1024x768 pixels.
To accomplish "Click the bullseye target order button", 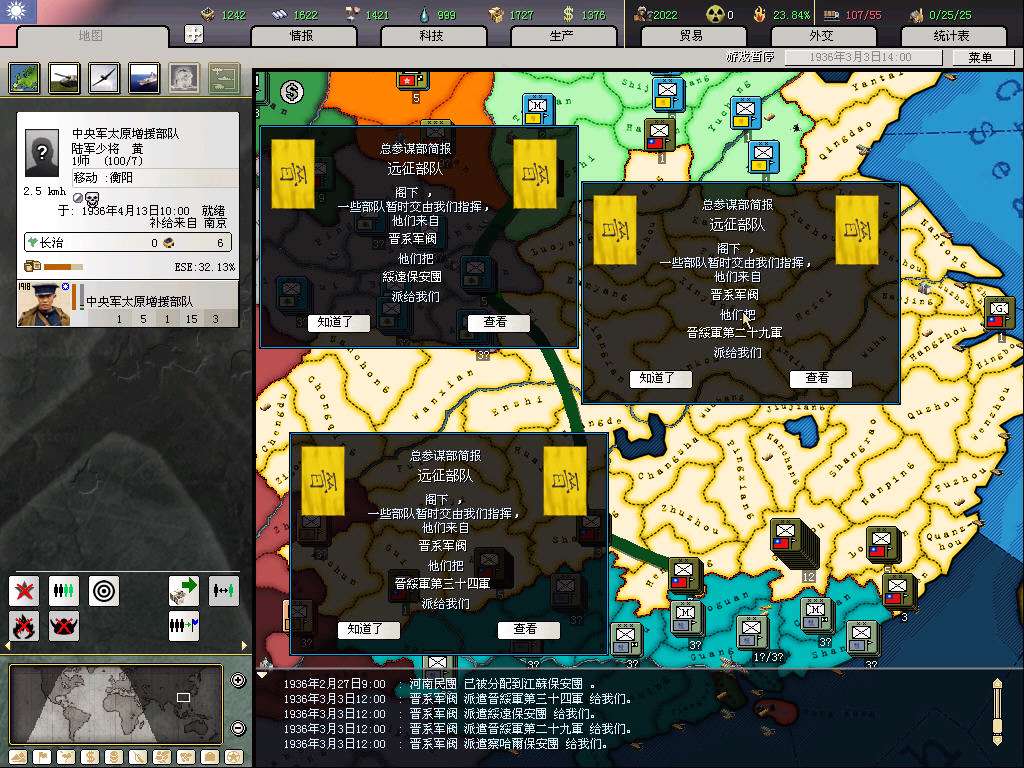I will click(104, 591).
